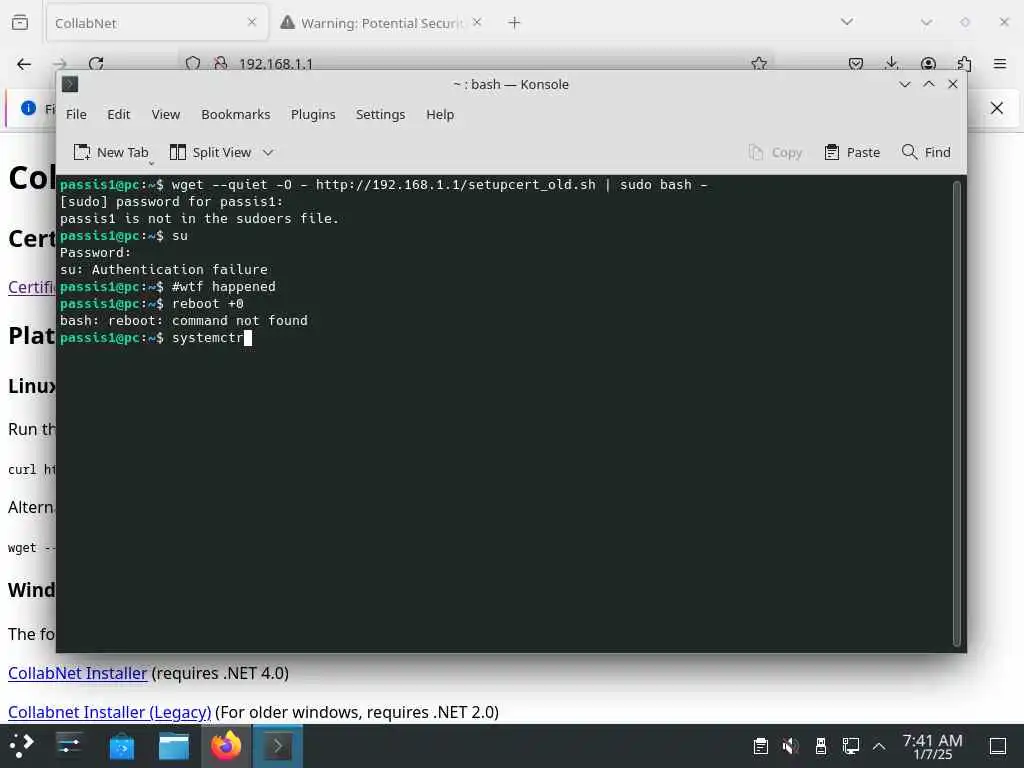Click the show desktop button
Viewport: 1024px width, 768px height.
(998, 746)
